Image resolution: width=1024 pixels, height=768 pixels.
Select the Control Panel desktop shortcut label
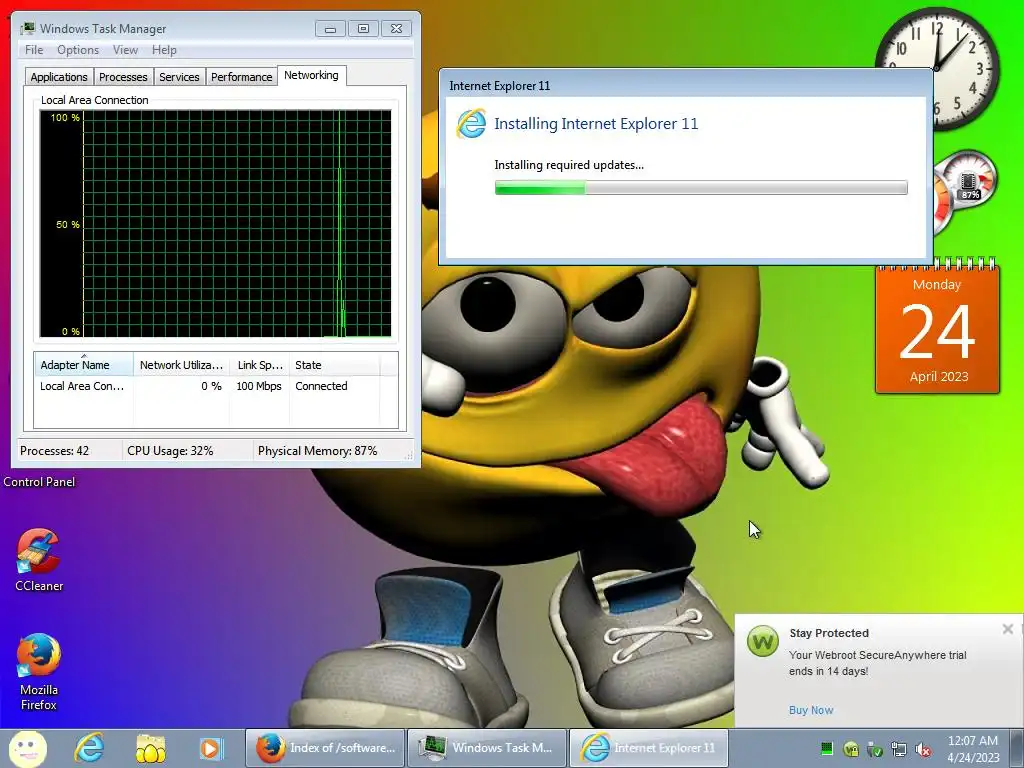[x=39, y=482]
